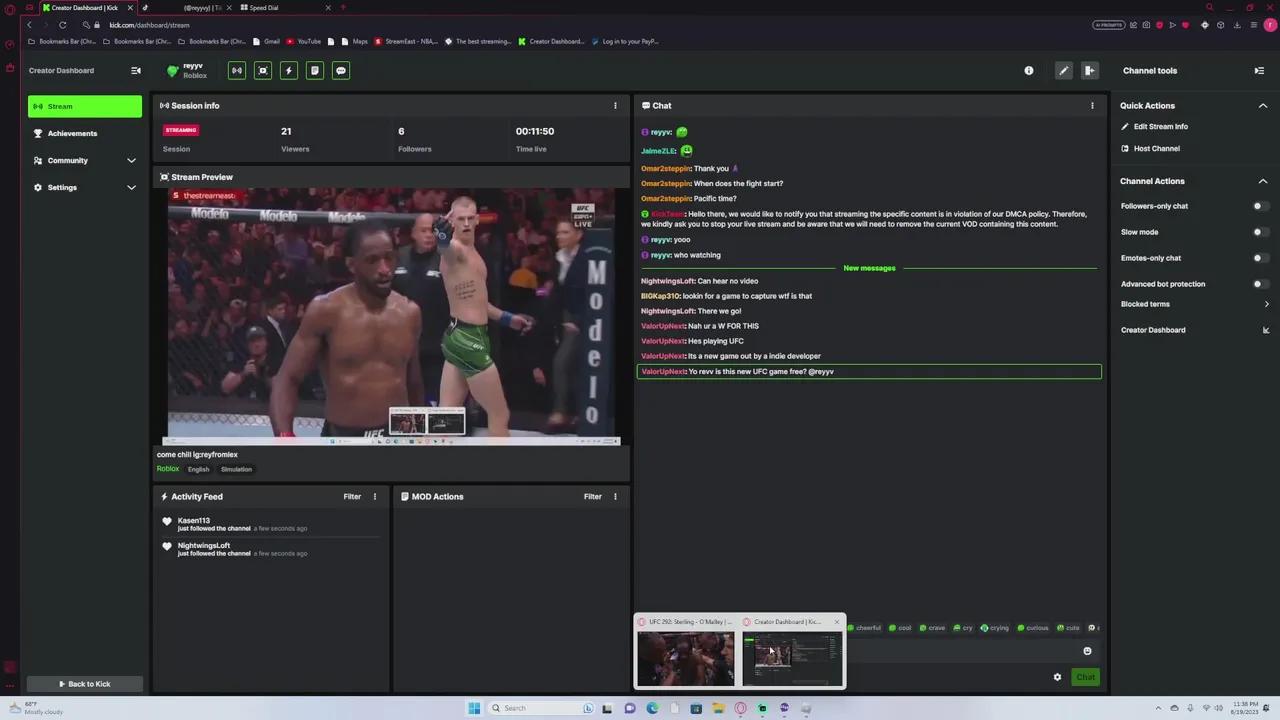
Task: Click the Opera easy setup menu icon
Action: tap(1256, 25)
